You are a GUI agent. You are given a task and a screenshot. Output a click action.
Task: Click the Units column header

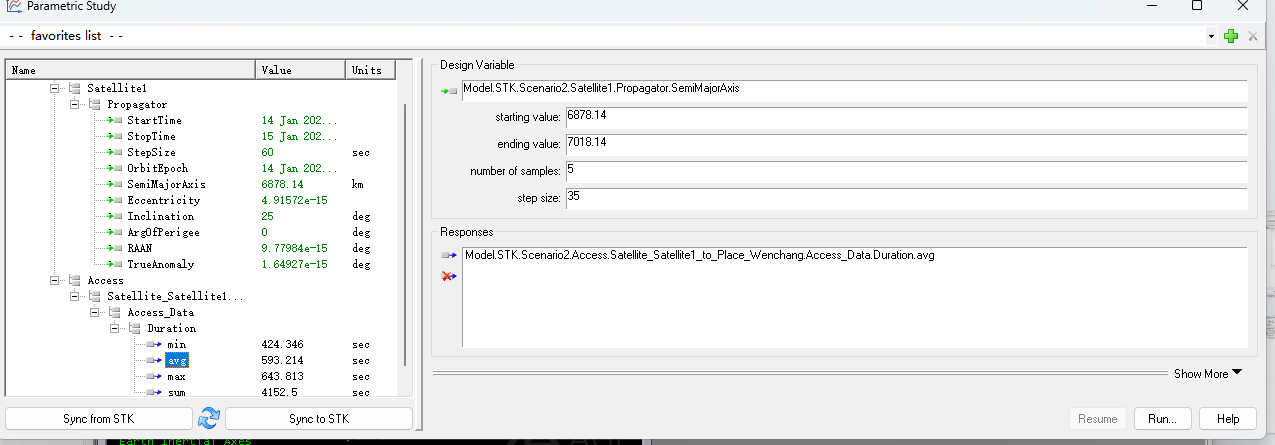[370, 70]
